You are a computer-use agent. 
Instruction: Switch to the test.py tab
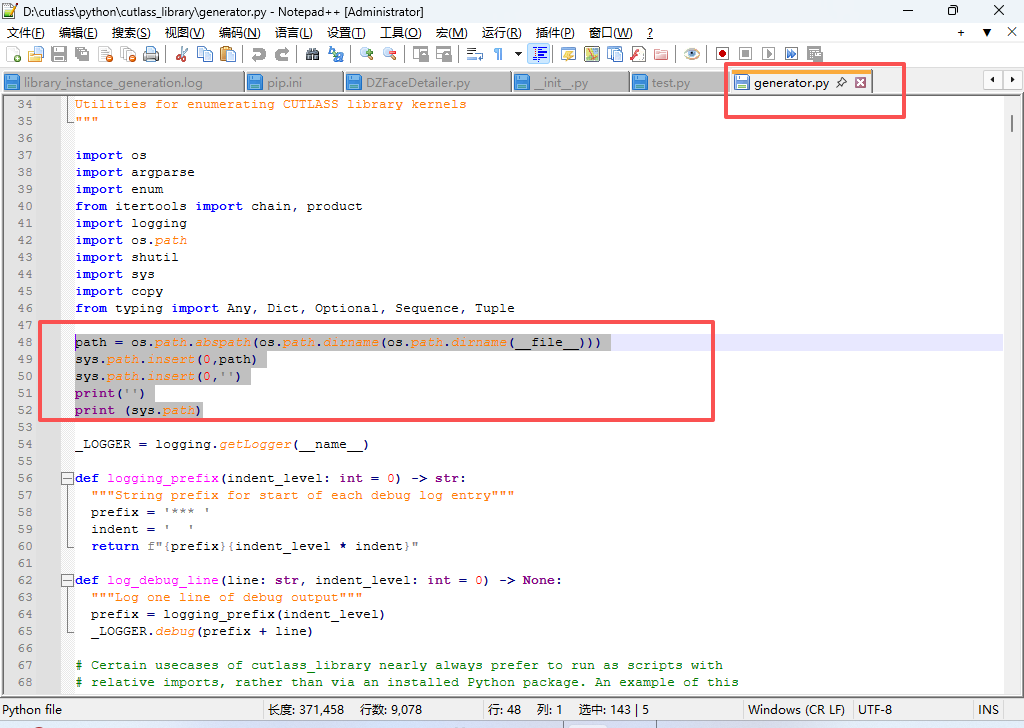(x=679, y=82)
